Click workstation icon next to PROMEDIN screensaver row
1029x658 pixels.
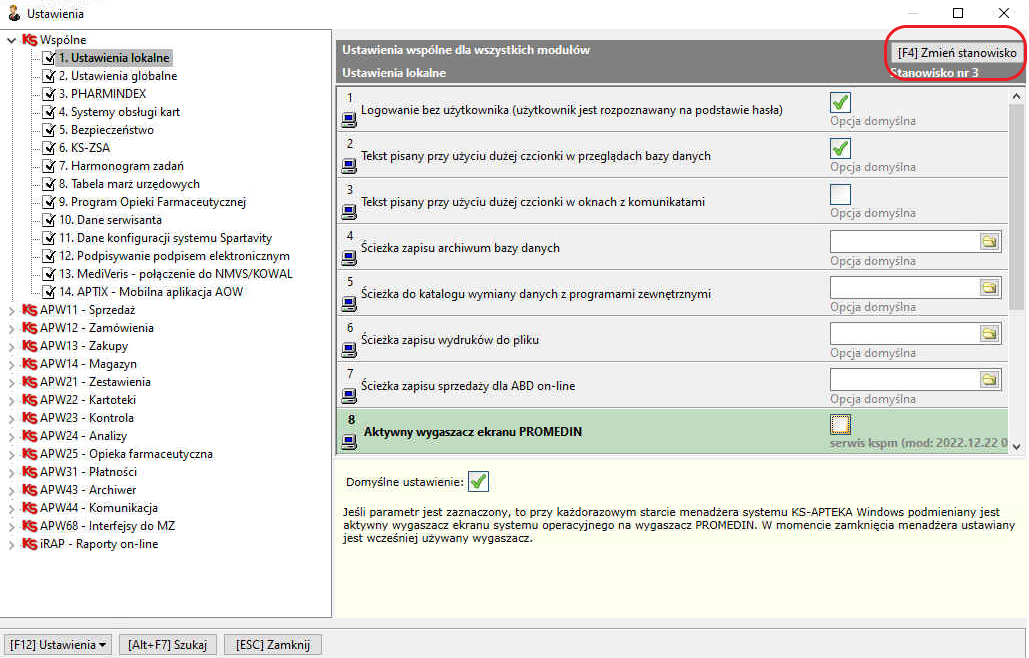coord(349,441)
